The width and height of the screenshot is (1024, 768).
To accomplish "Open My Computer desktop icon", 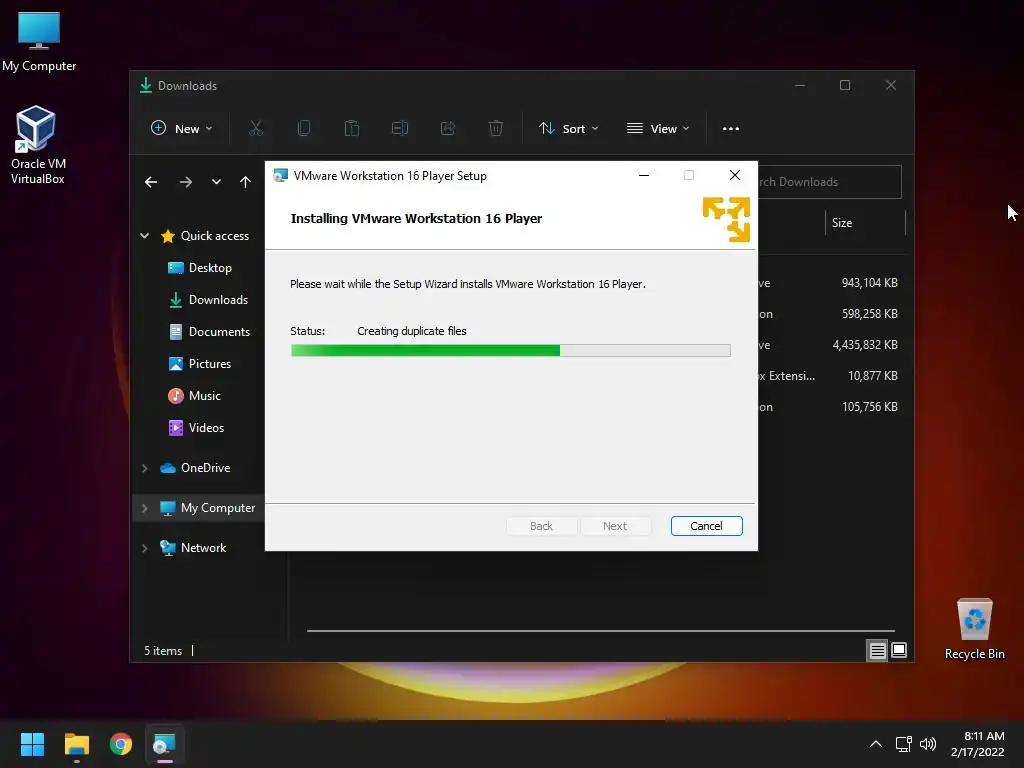I will click(x=39, y=42).
